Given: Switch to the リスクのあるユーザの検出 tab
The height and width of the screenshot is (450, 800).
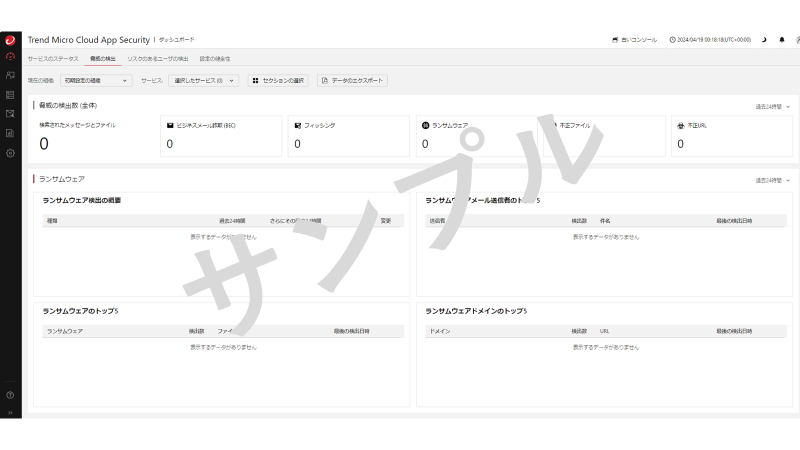Looking at the screenshot, I should (157, 59).
